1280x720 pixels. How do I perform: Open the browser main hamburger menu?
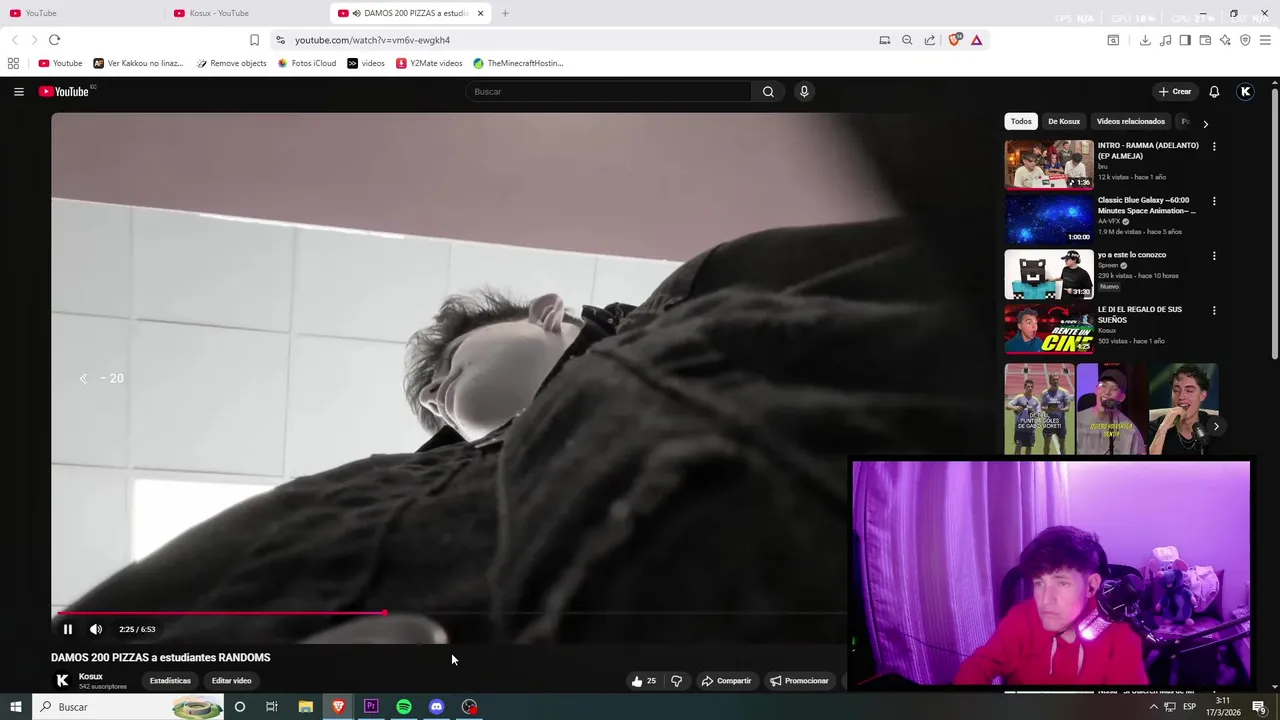[x=1266, y=40]
